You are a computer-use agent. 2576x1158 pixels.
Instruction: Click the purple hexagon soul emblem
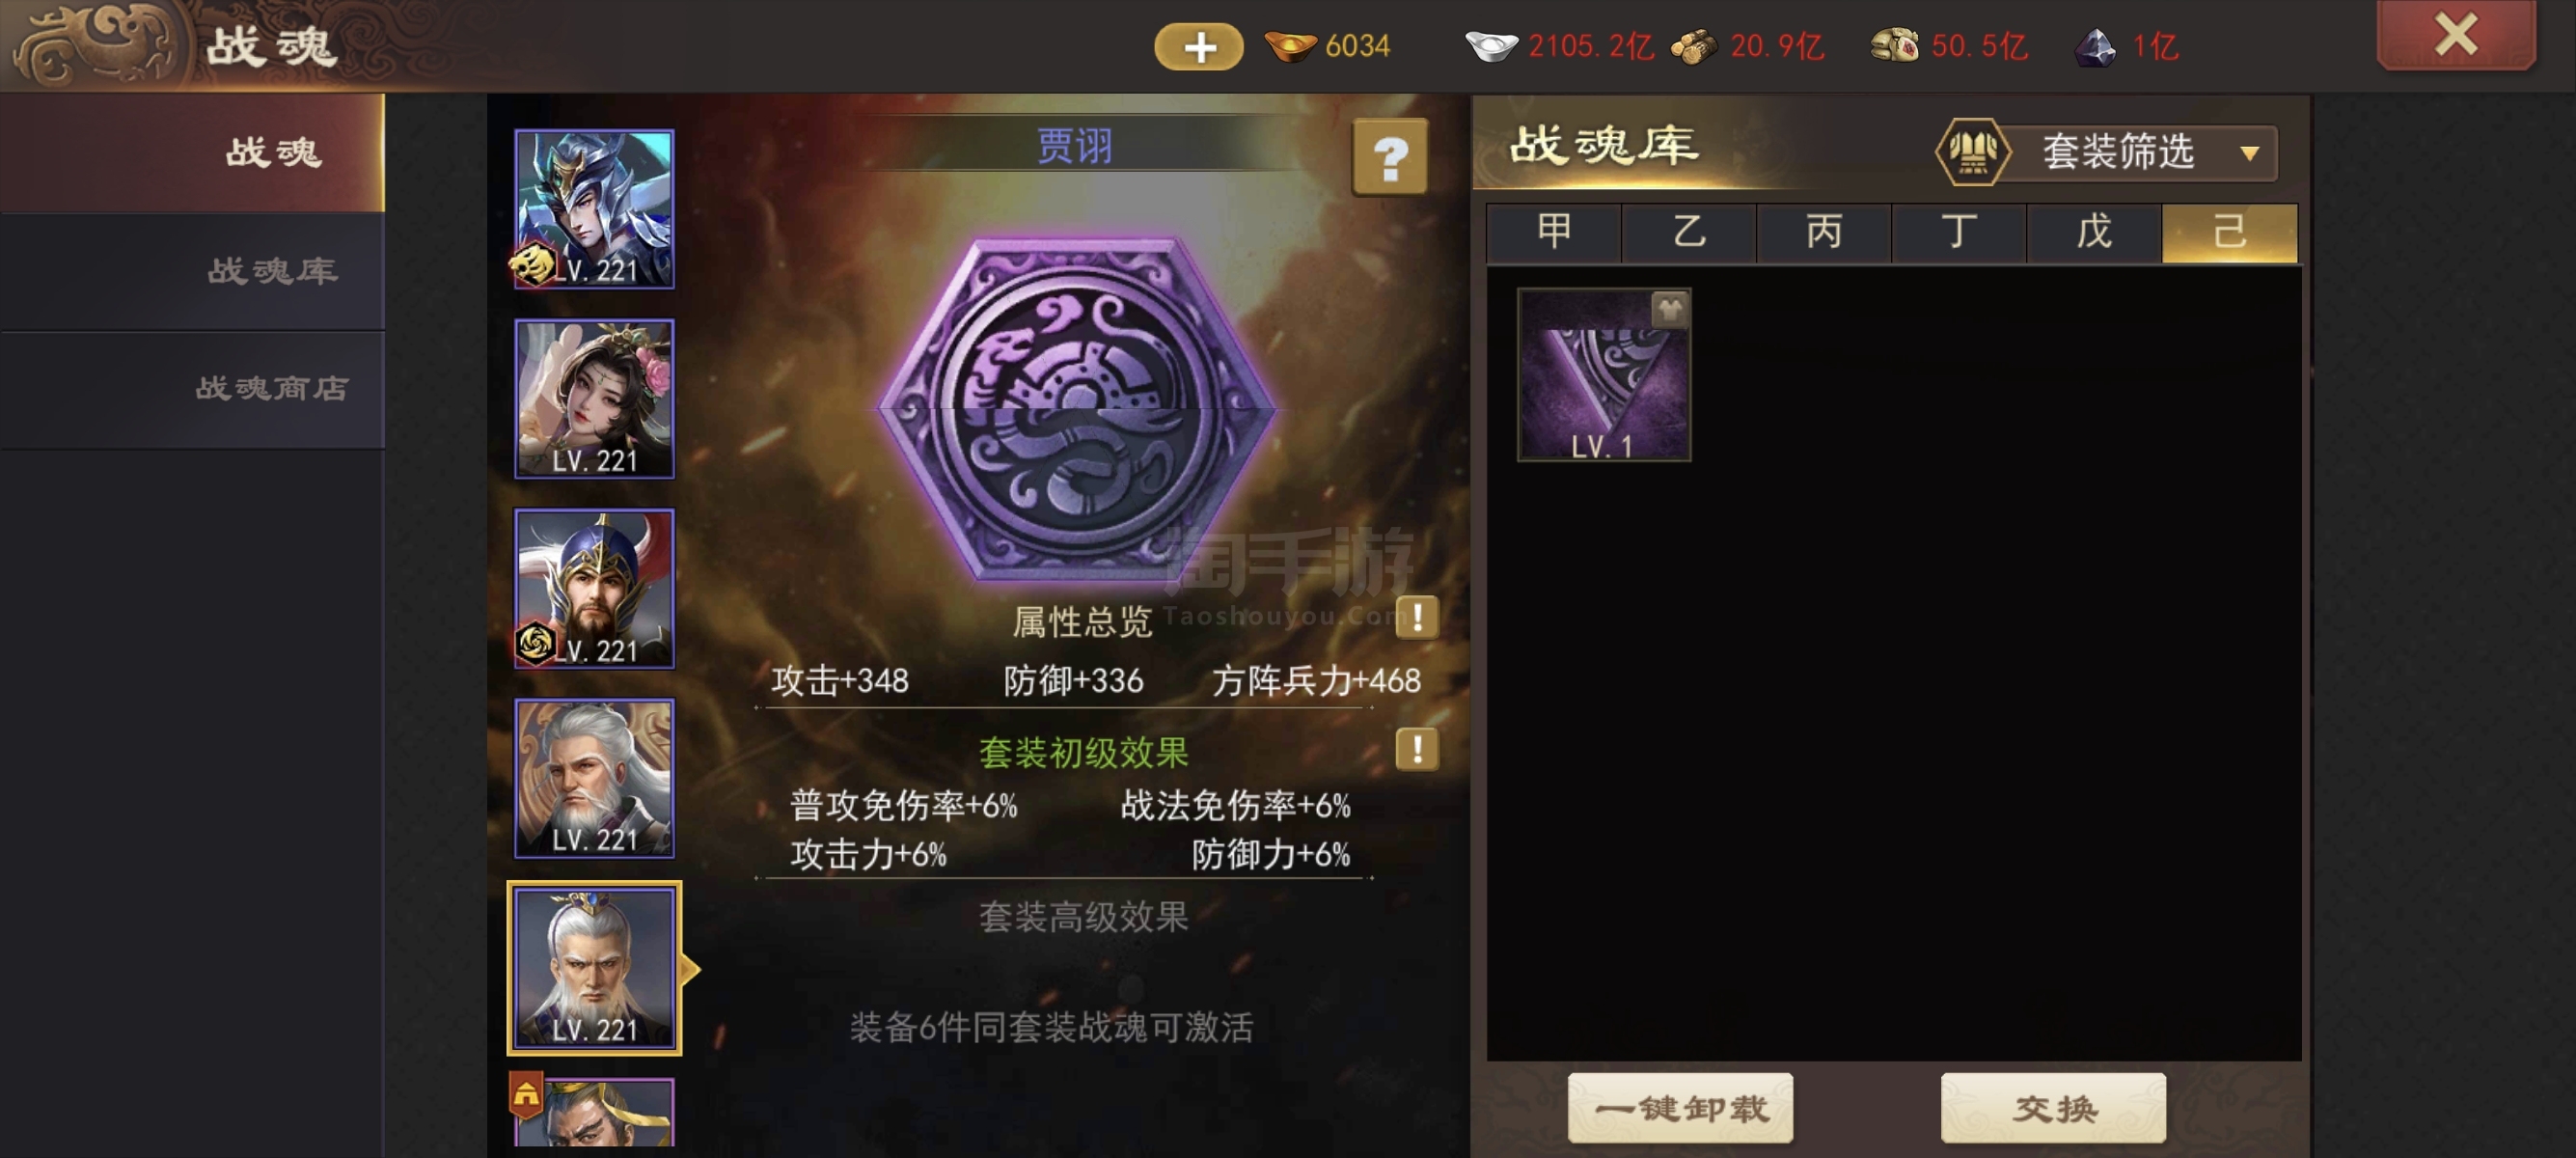tap(1077, 410)
